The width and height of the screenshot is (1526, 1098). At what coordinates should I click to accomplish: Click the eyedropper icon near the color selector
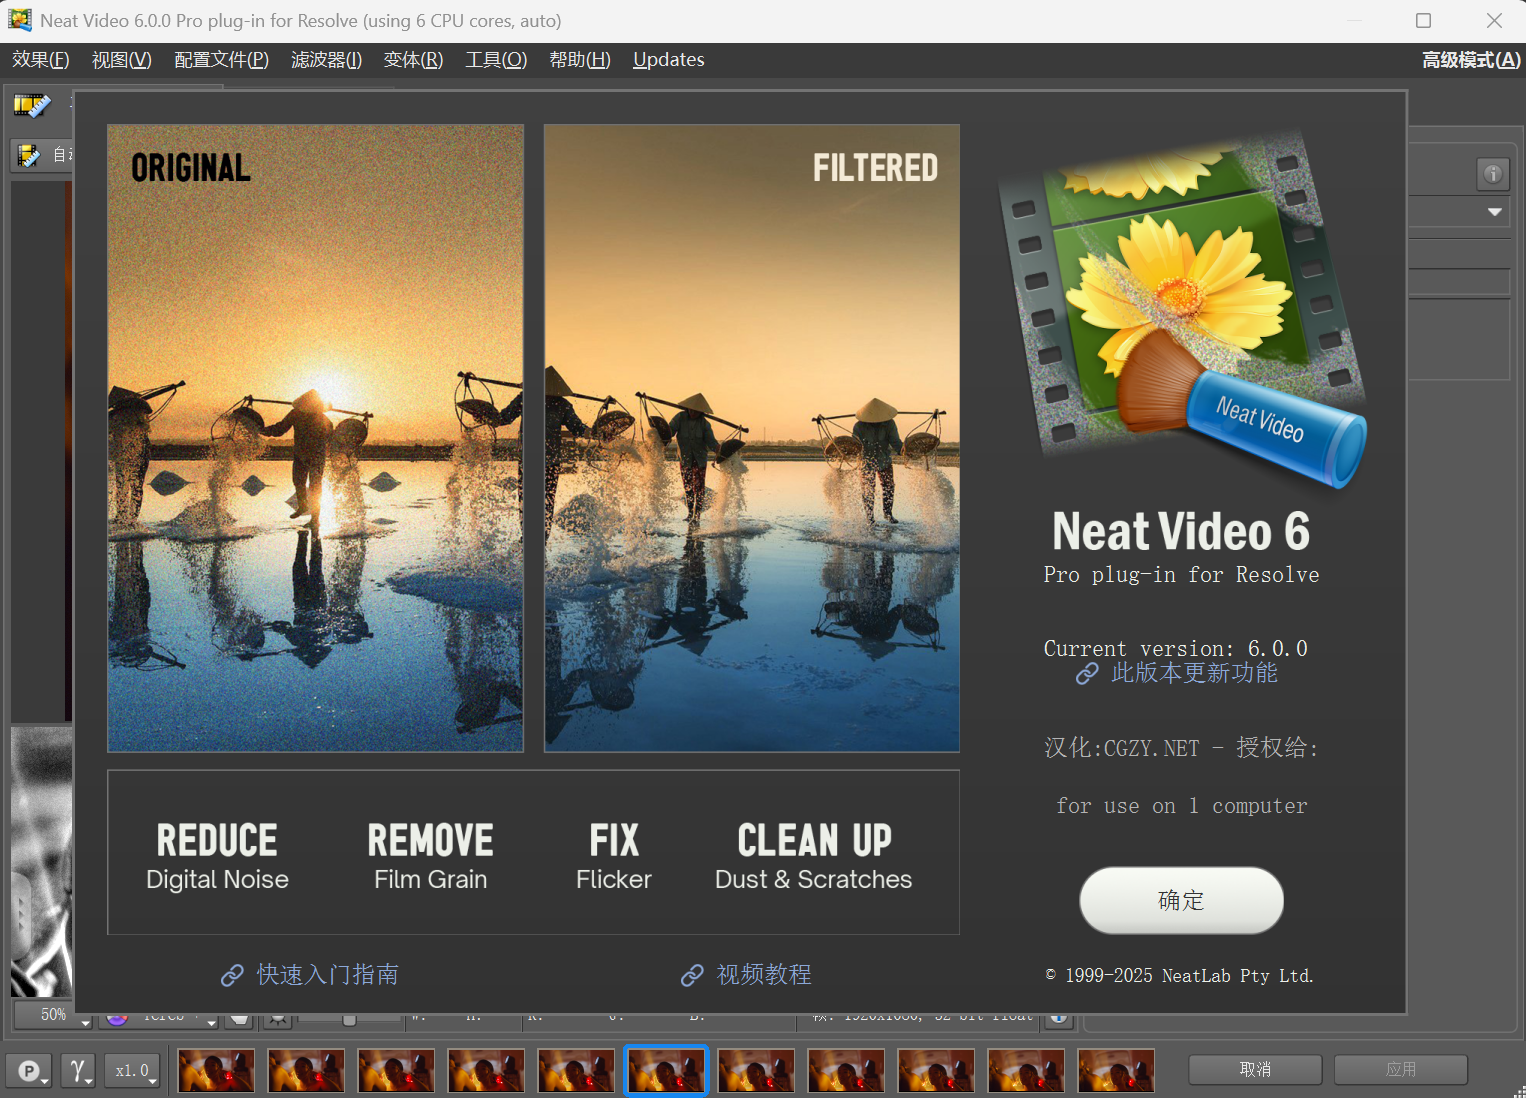pyautogui.click(x=240, y=1019)
